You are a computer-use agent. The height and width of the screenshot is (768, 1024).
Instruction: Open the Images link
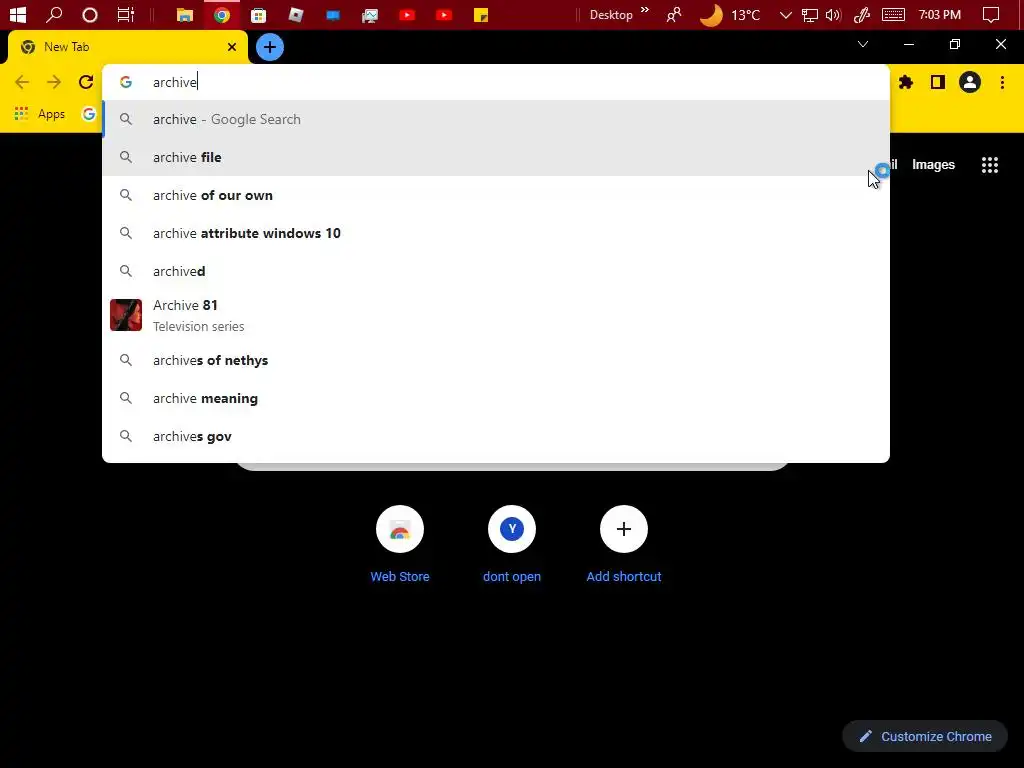(933, 165)
